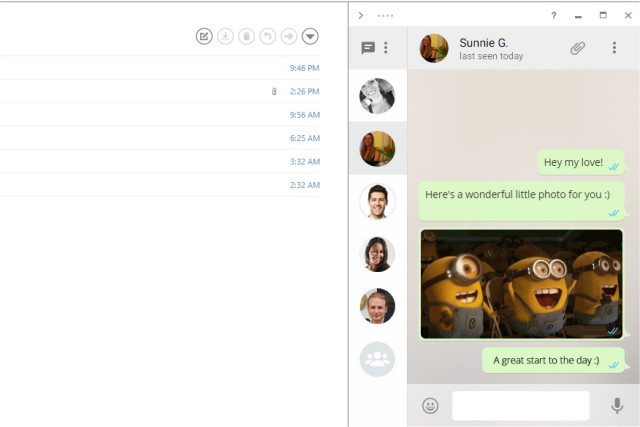
Task: Open the chat options three-dot menu
Action: (614, 48)
